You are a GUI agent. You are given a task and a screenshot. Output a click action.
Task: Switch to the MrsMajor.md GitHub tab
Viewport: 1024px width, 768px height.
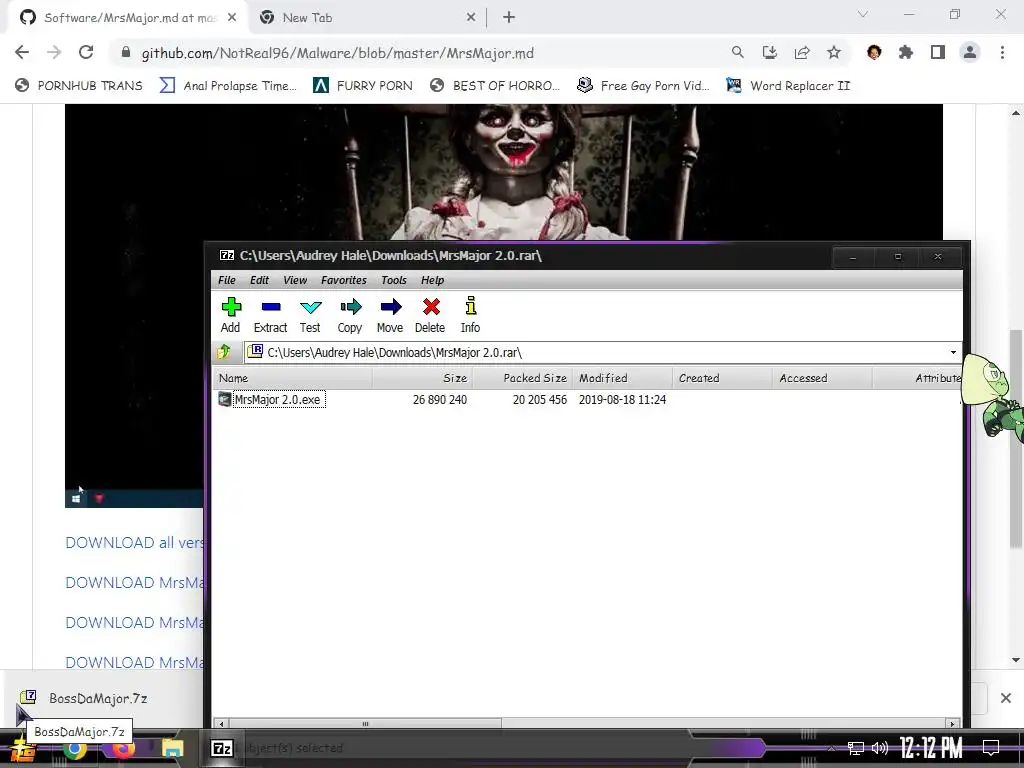coord(127,18)
